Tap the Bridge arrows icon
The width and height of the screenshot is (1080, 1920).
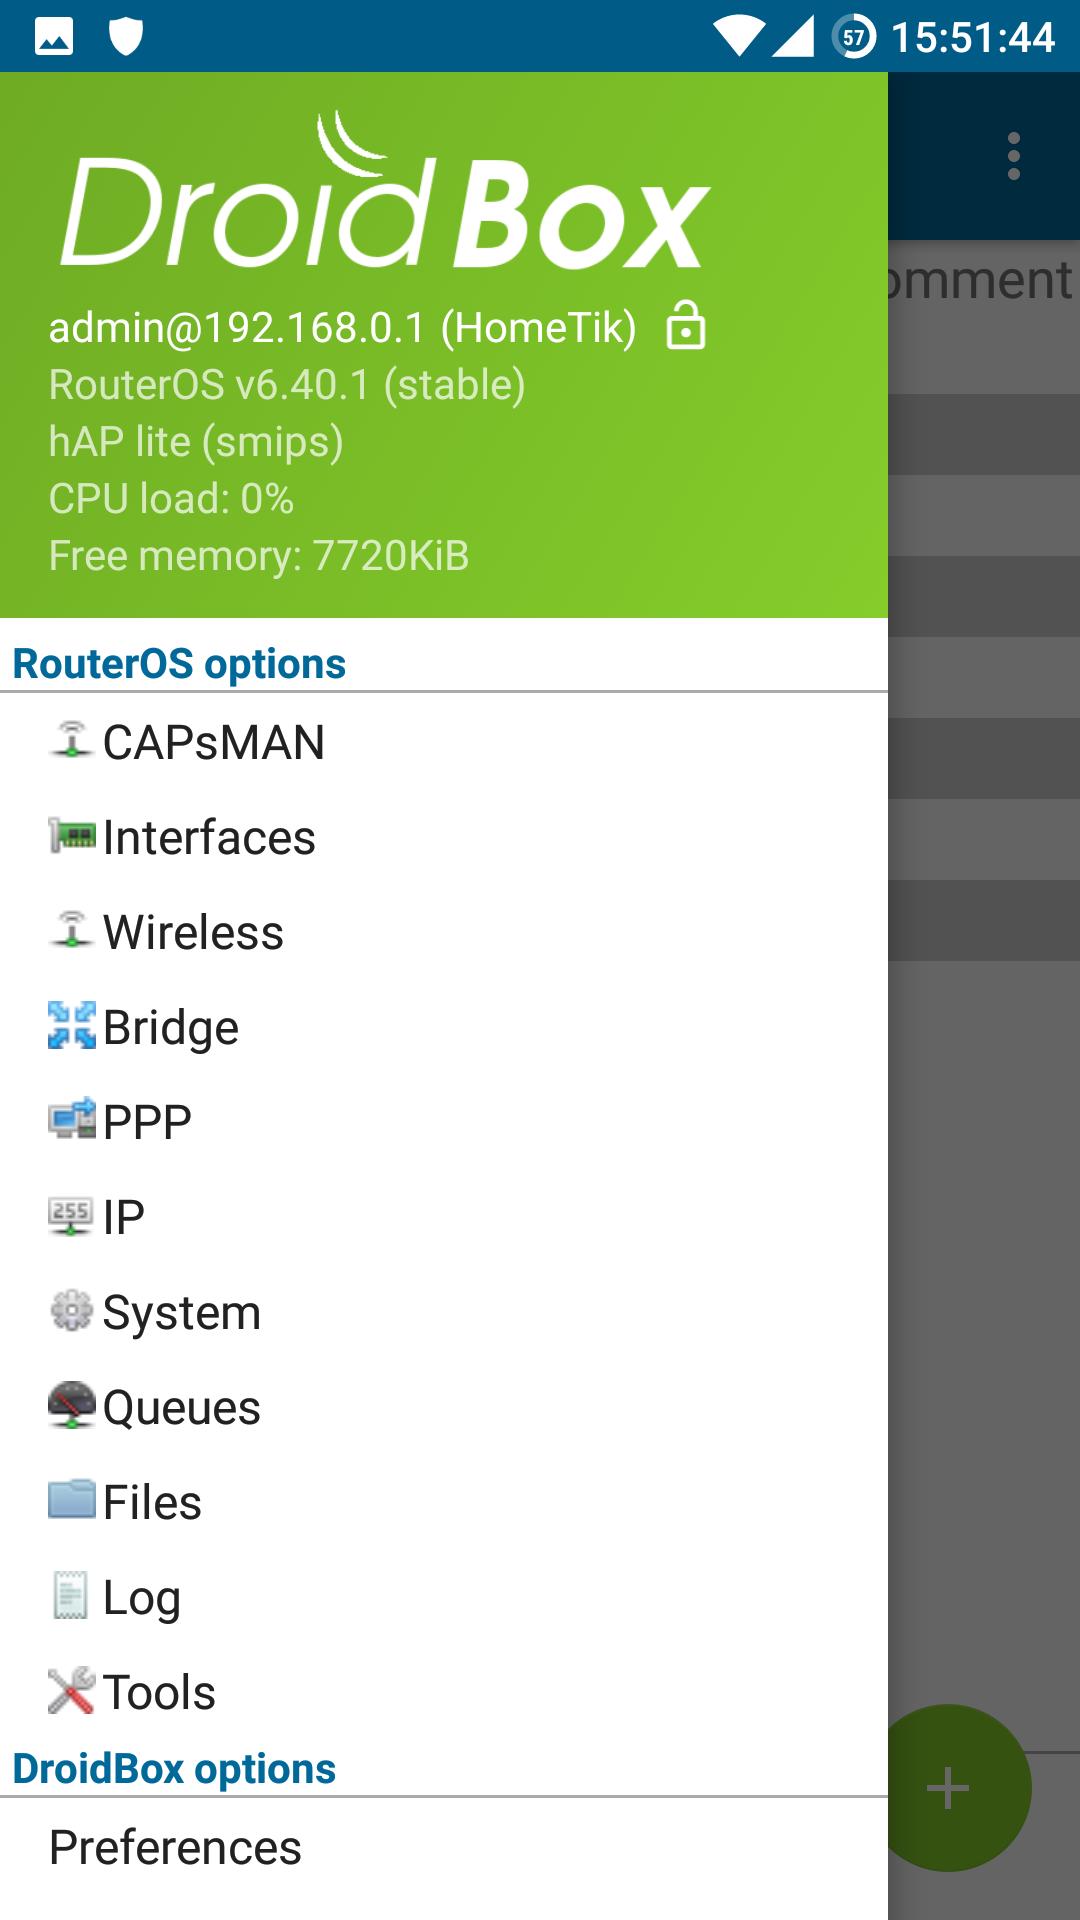coord(72,1025)
